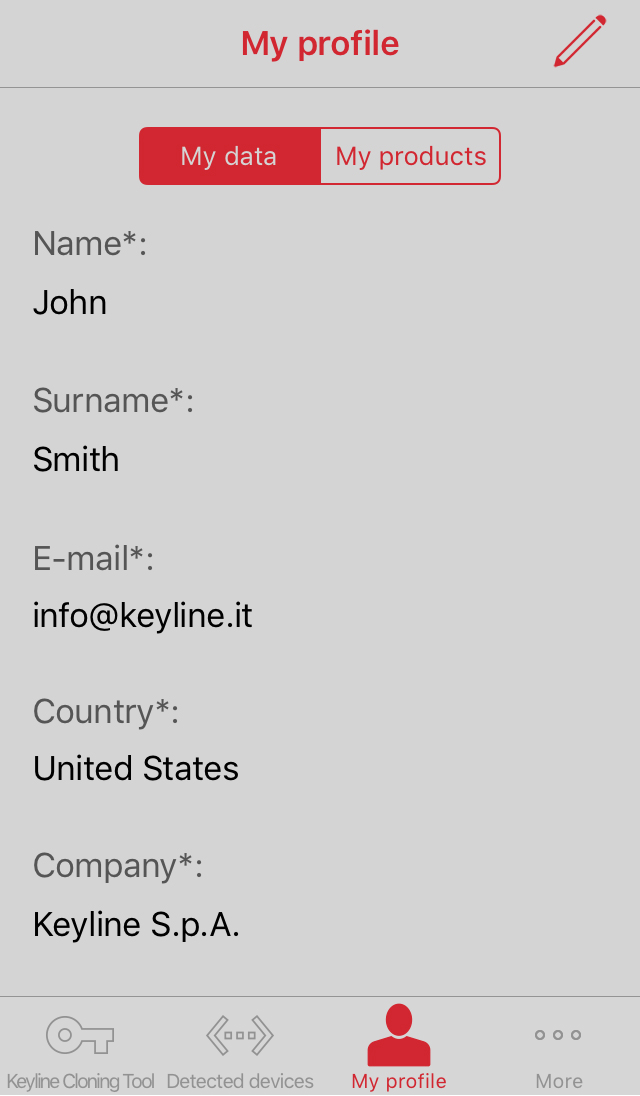Screen dimensions: 640x1096
Task: Tap the Company* field label
Action: coord(118,865)
